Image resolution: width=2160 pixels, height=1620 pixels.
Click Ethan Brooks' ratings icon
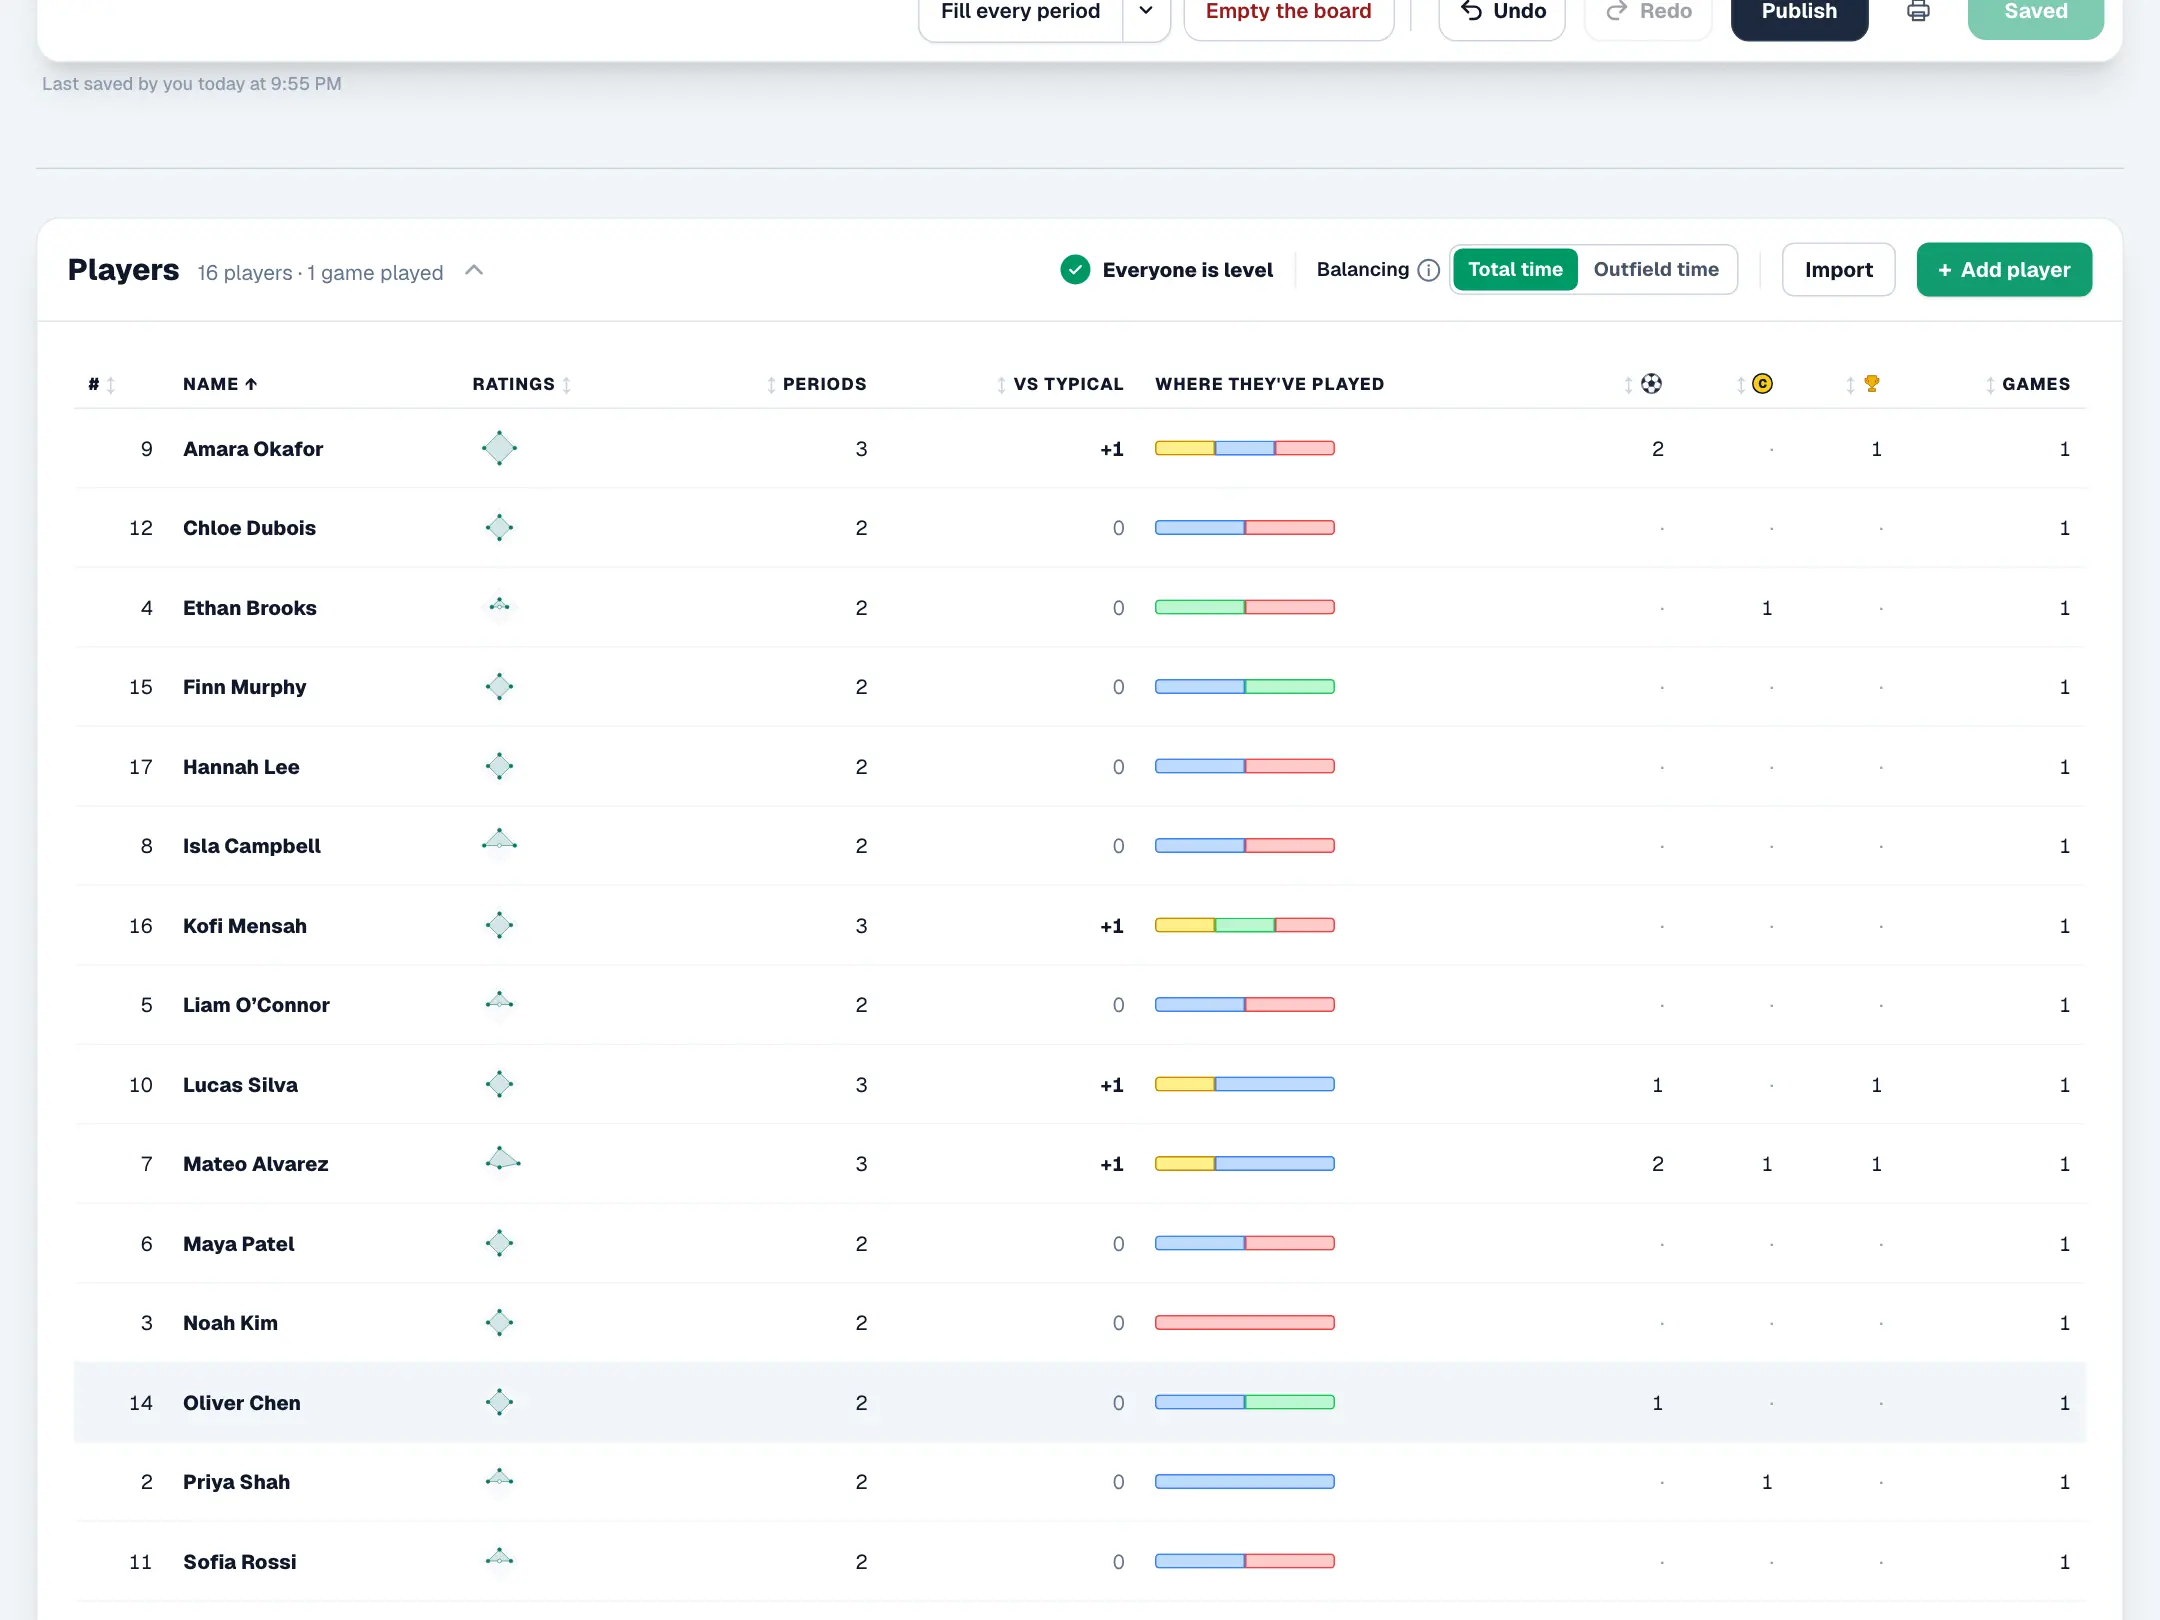click(499, 606)
